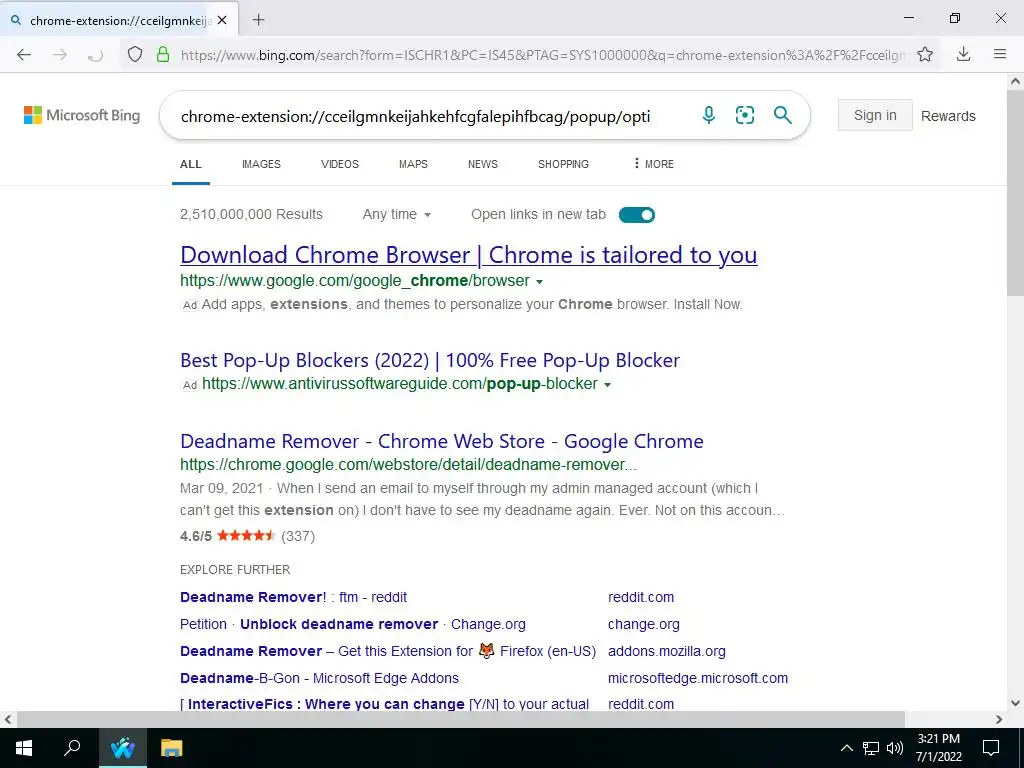Start voice search with the microphone icon

tap(709, 116)
